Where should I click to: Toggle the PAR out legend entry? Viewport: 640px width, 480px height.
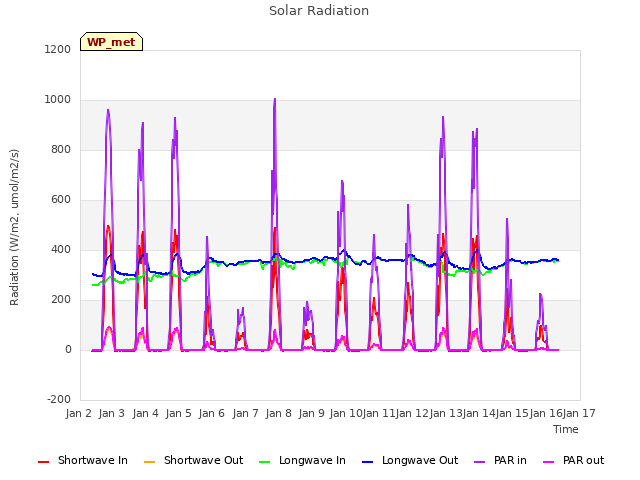[573, 460]
